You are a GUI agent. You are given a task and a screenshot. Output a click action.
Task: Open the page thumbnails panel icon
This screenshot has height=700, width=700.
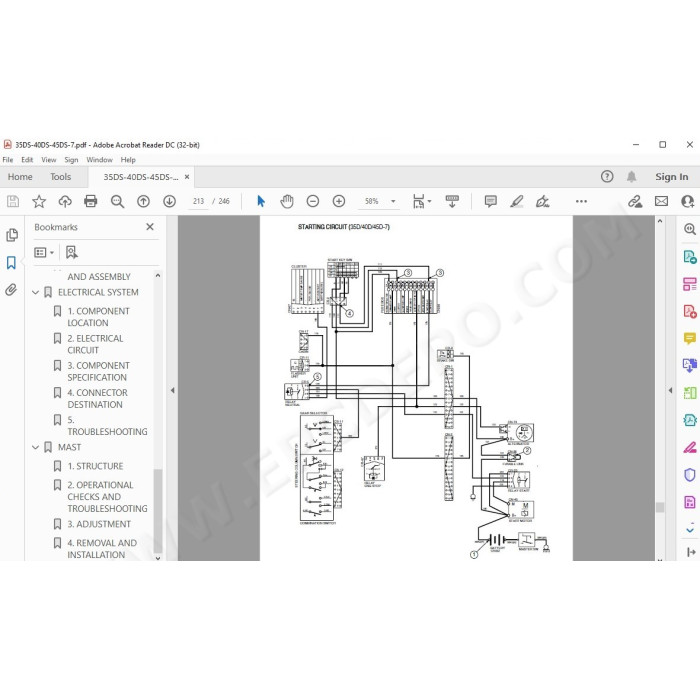pos(12,235)
